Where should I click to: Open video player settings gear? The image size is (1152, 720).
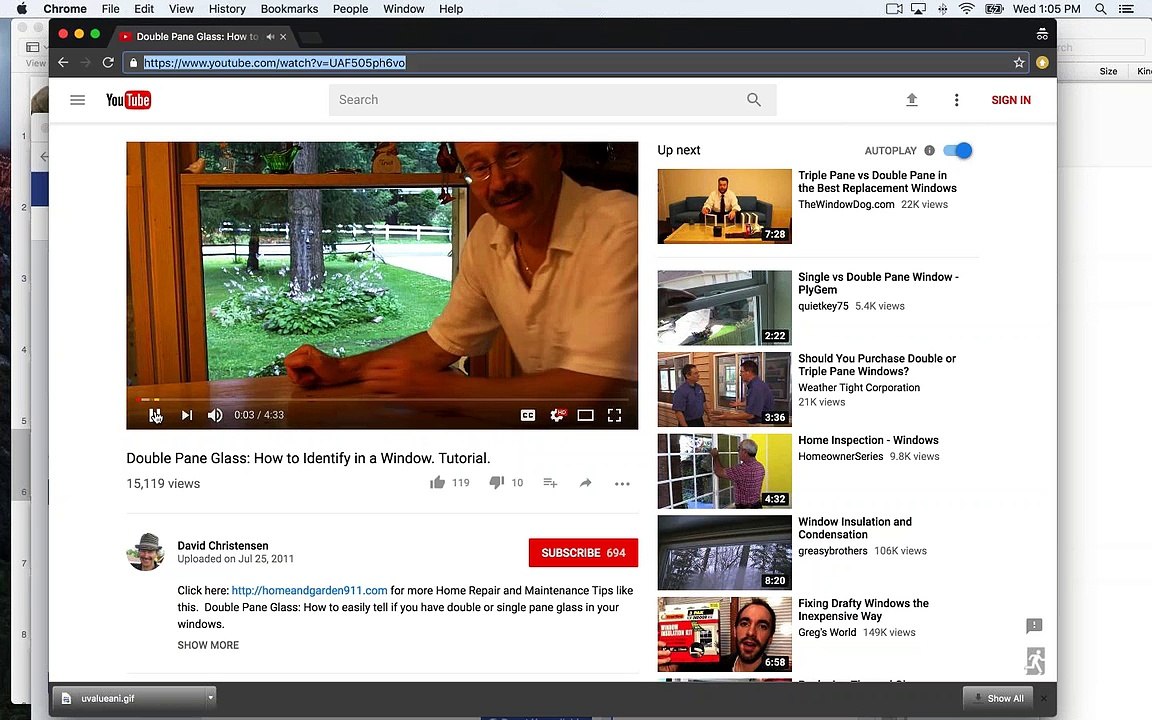(558, 415)
